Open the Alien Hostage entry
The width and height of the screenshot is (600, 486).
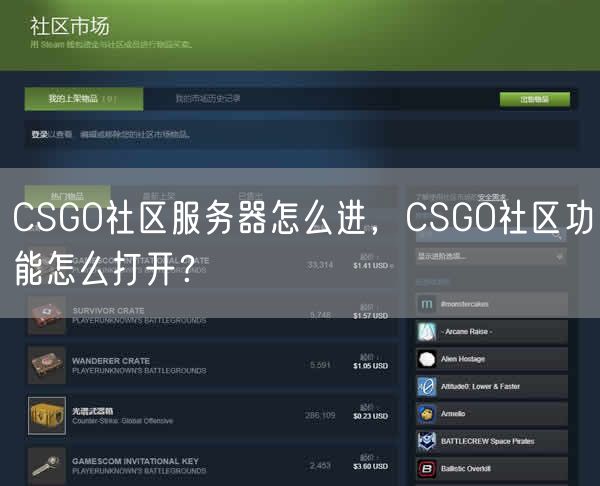(492, 359)
